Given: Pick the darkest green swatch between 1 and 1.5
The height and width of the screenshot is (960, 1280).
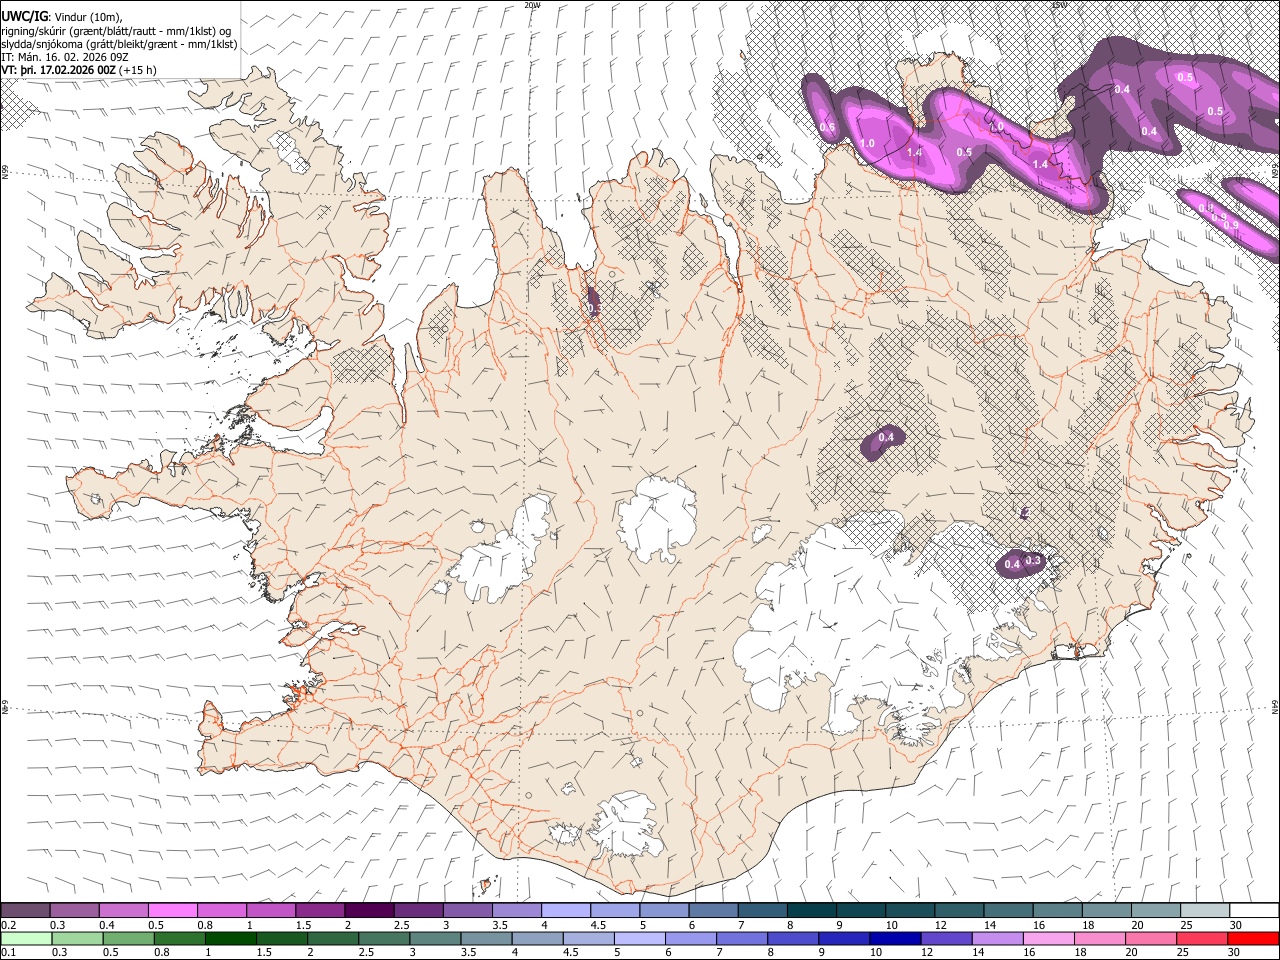Looking at the screenshot, I should point(231,938).
